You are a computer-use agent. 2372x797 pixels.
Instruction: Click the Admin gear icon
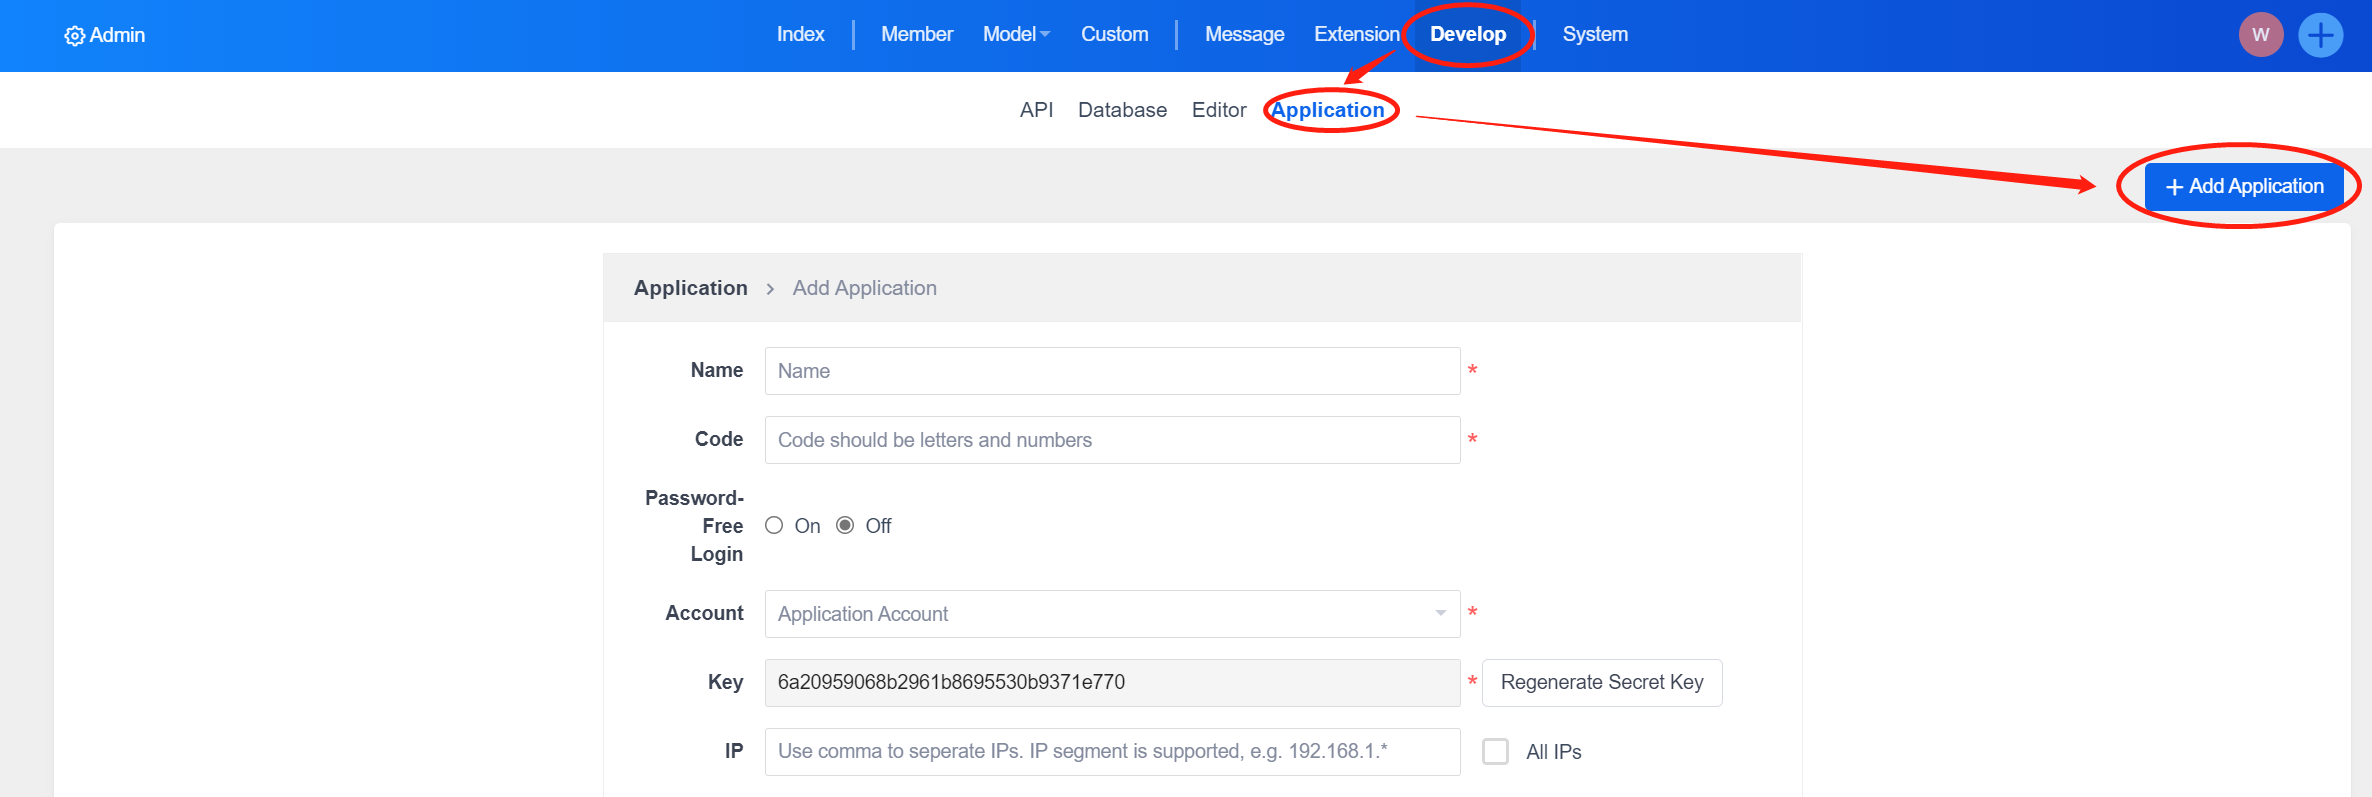point(74,36)
